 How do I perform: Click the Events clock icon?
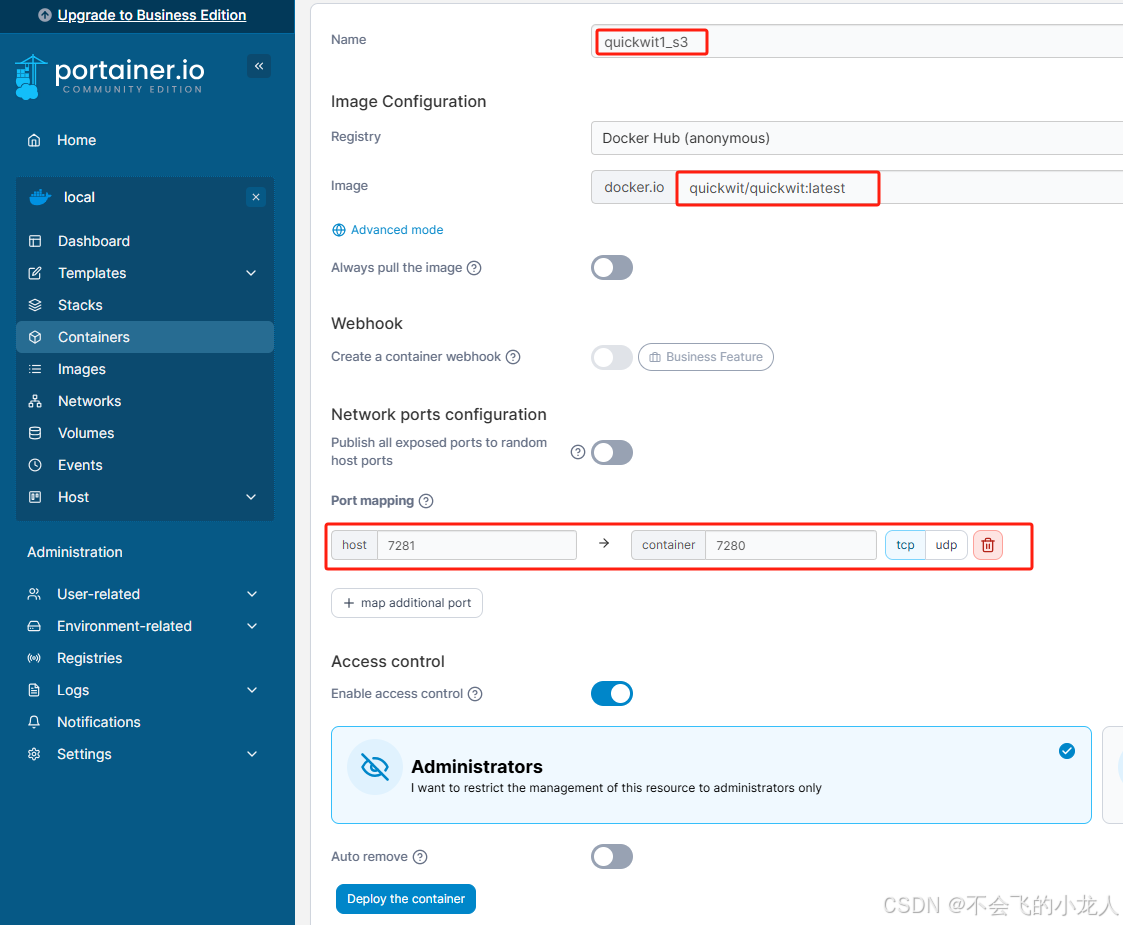coord(34,465)
